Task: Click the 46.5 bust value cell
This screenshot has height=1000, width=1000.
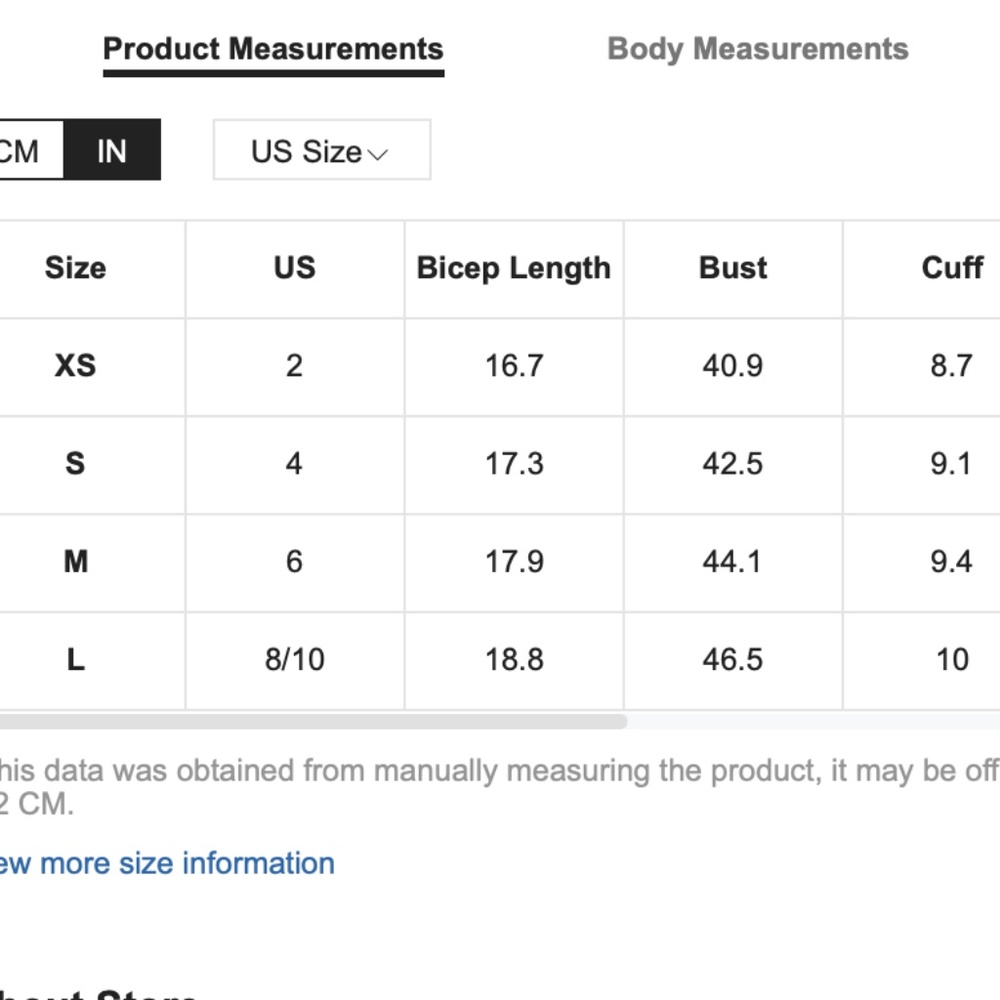Action: [733, 660]
